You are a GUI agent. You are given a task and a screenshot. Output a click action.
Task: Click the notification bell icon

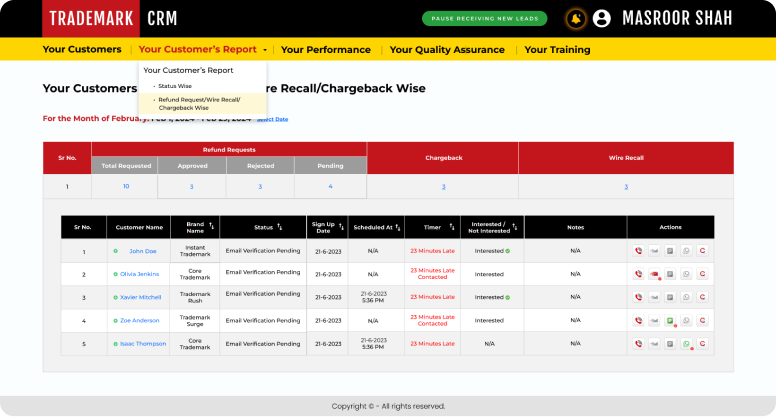pos(575,18)
